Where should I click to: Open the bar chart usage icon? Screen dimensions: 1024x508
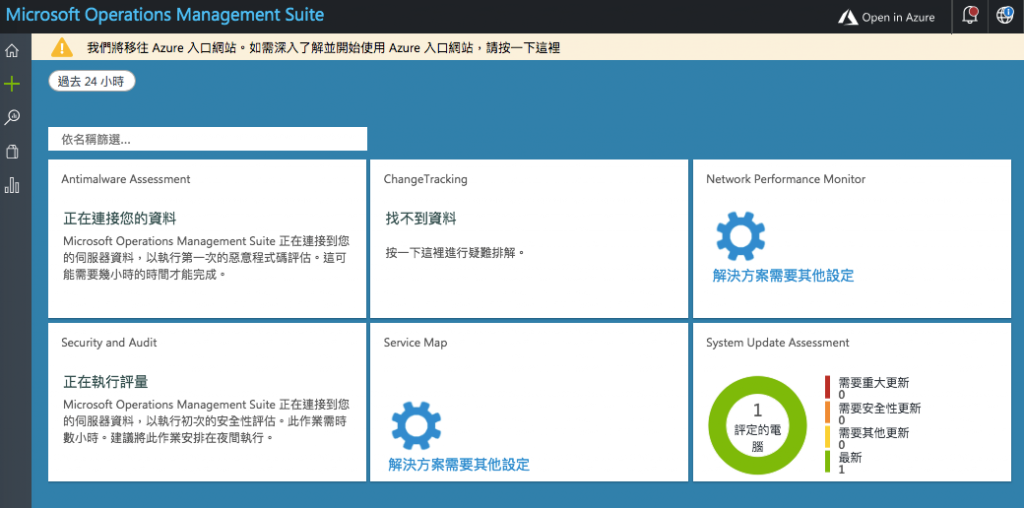[12, 185]
